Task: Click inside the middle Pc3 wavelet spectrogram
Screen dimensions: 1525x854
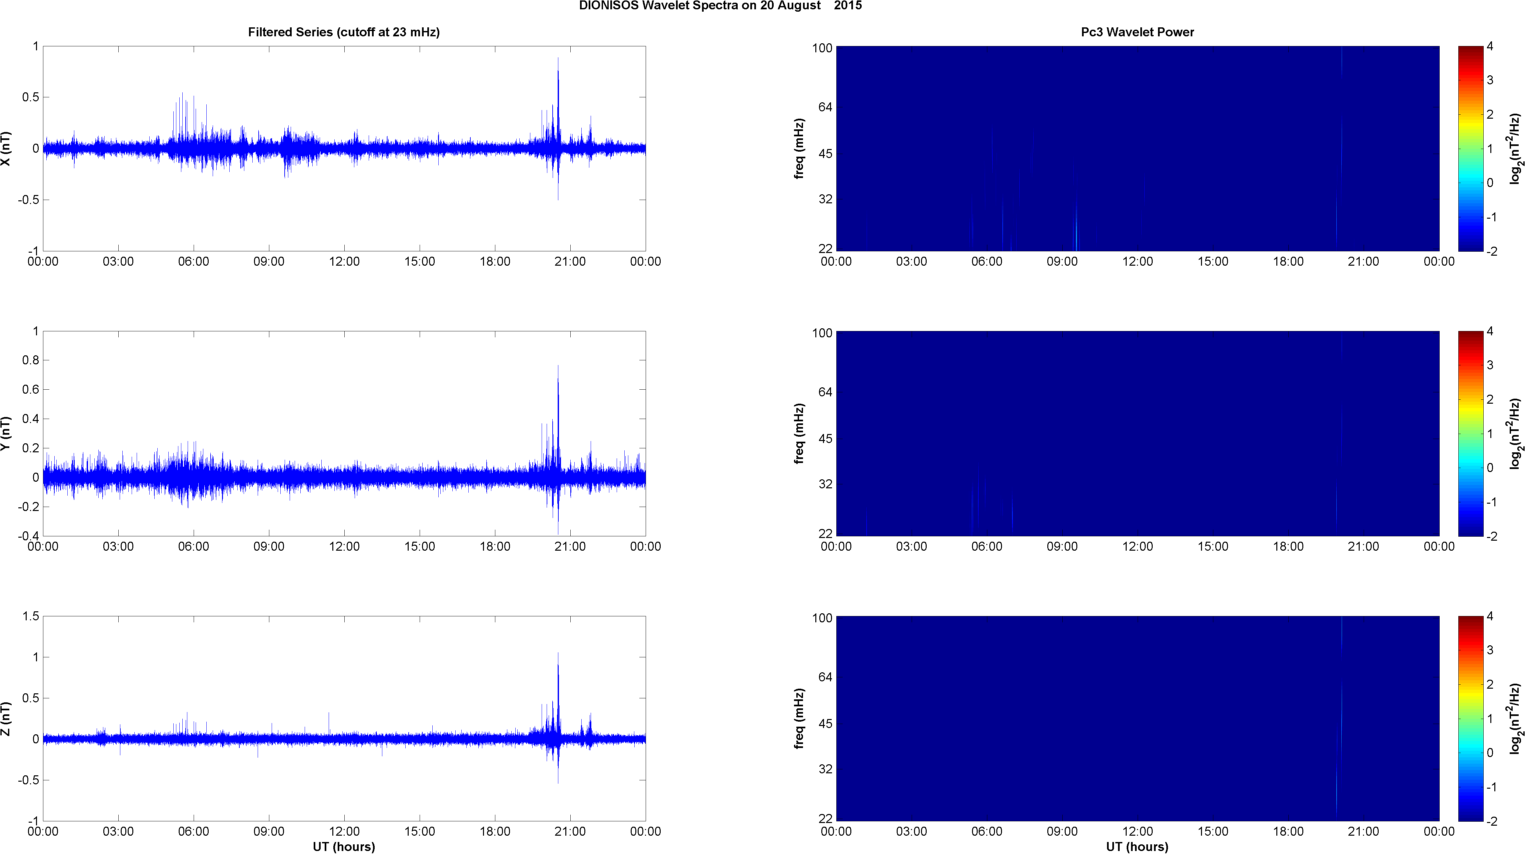Action: (x=1137, y=433)
